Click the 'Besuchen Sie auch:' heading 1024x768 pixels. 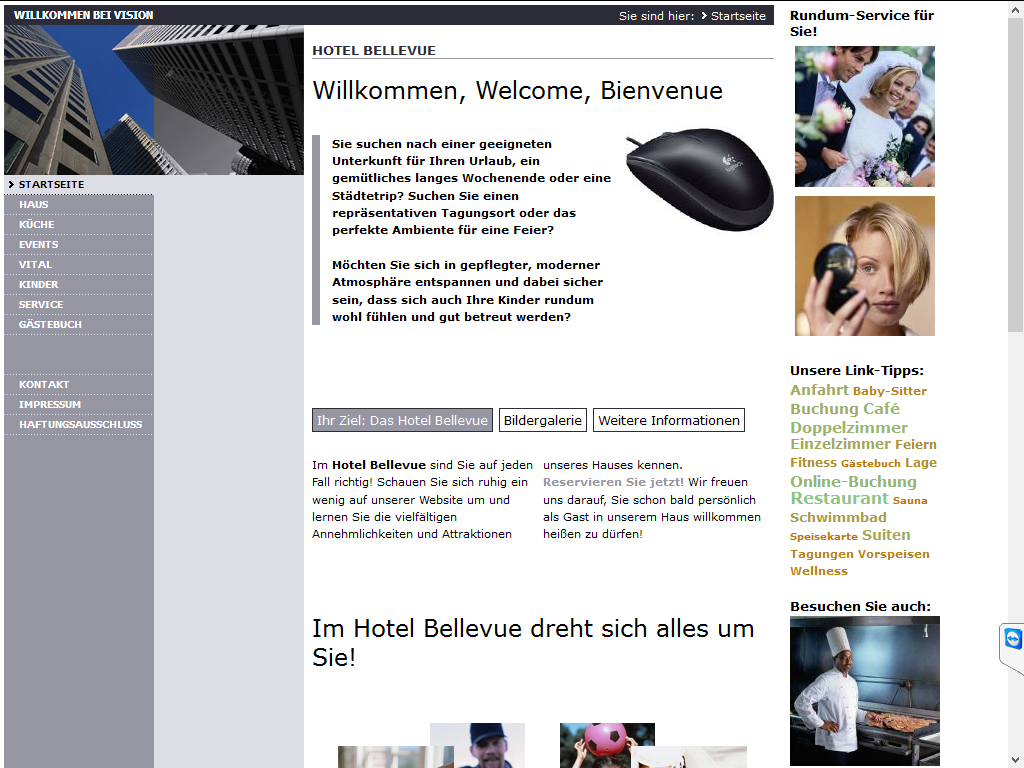pos(860,607)
